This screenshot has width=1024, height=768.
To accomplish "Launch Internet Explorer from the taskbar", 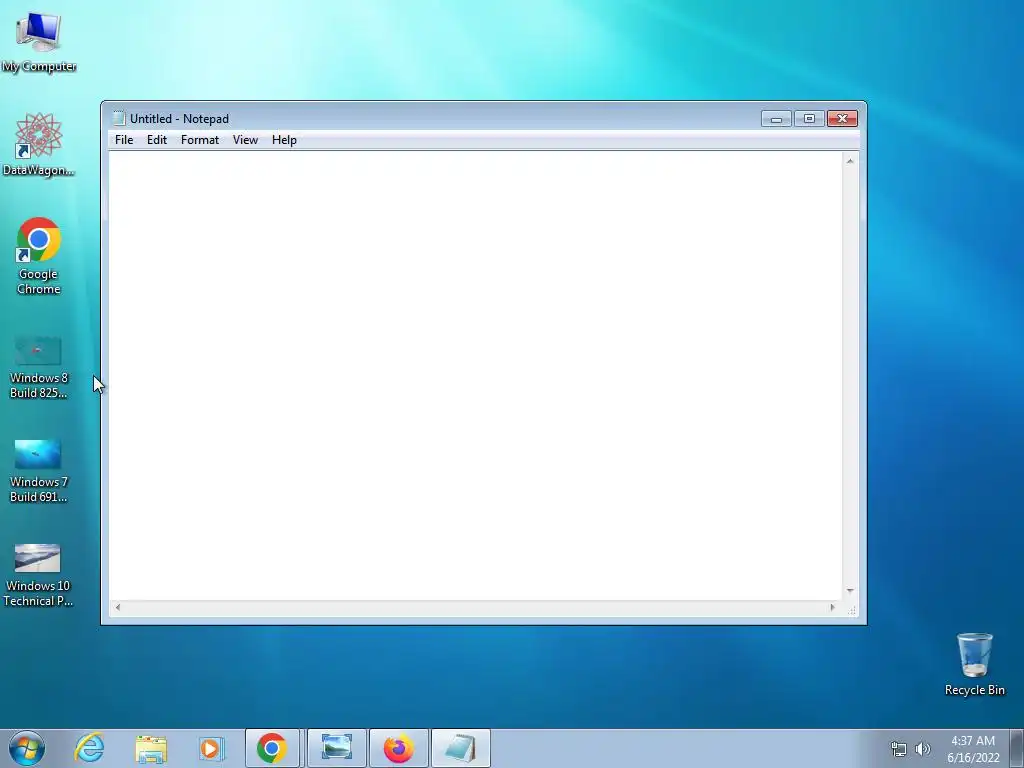I will [89, 748].
